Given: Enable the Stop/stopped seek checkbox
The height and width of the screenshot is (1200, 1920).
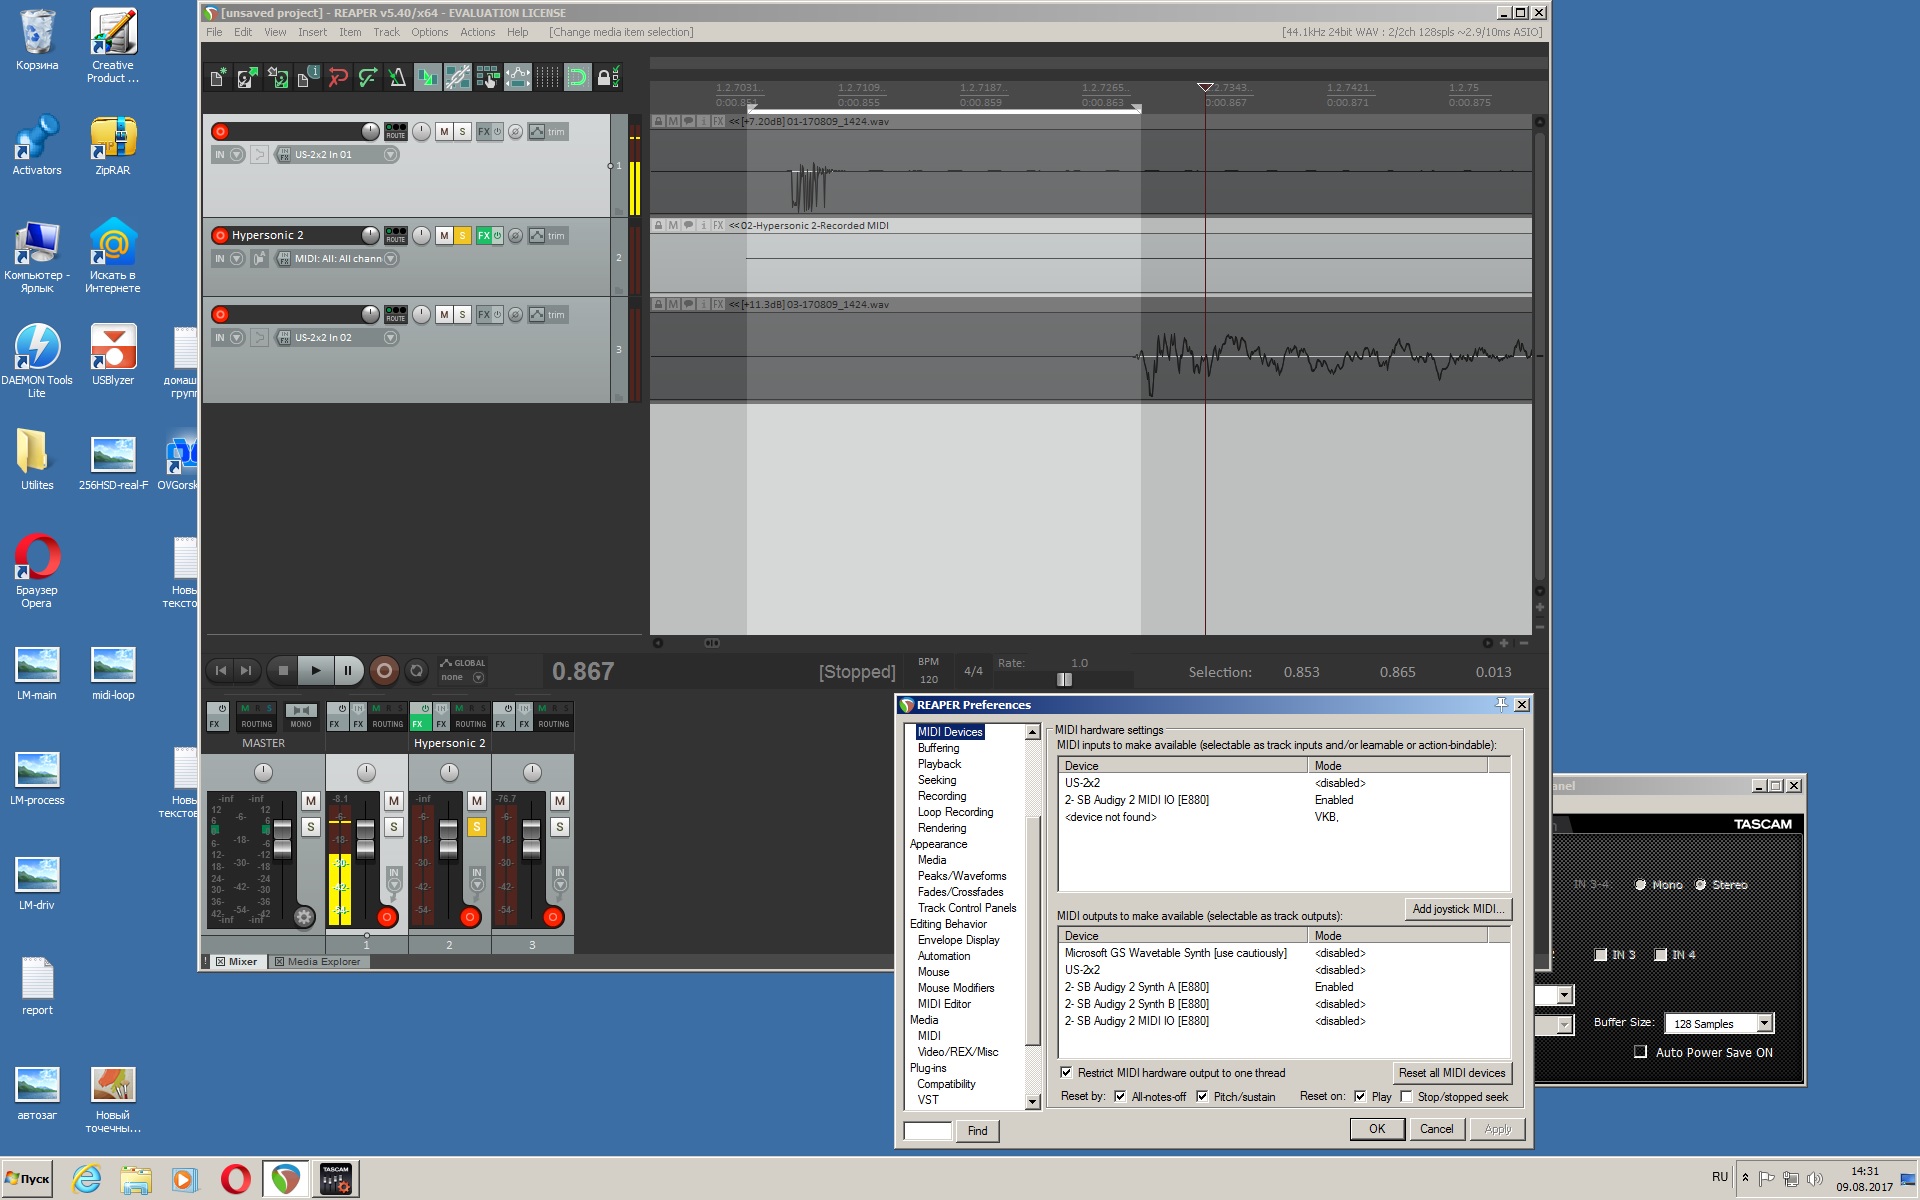Looking at the screenshot, I should coord(1407,1097).
